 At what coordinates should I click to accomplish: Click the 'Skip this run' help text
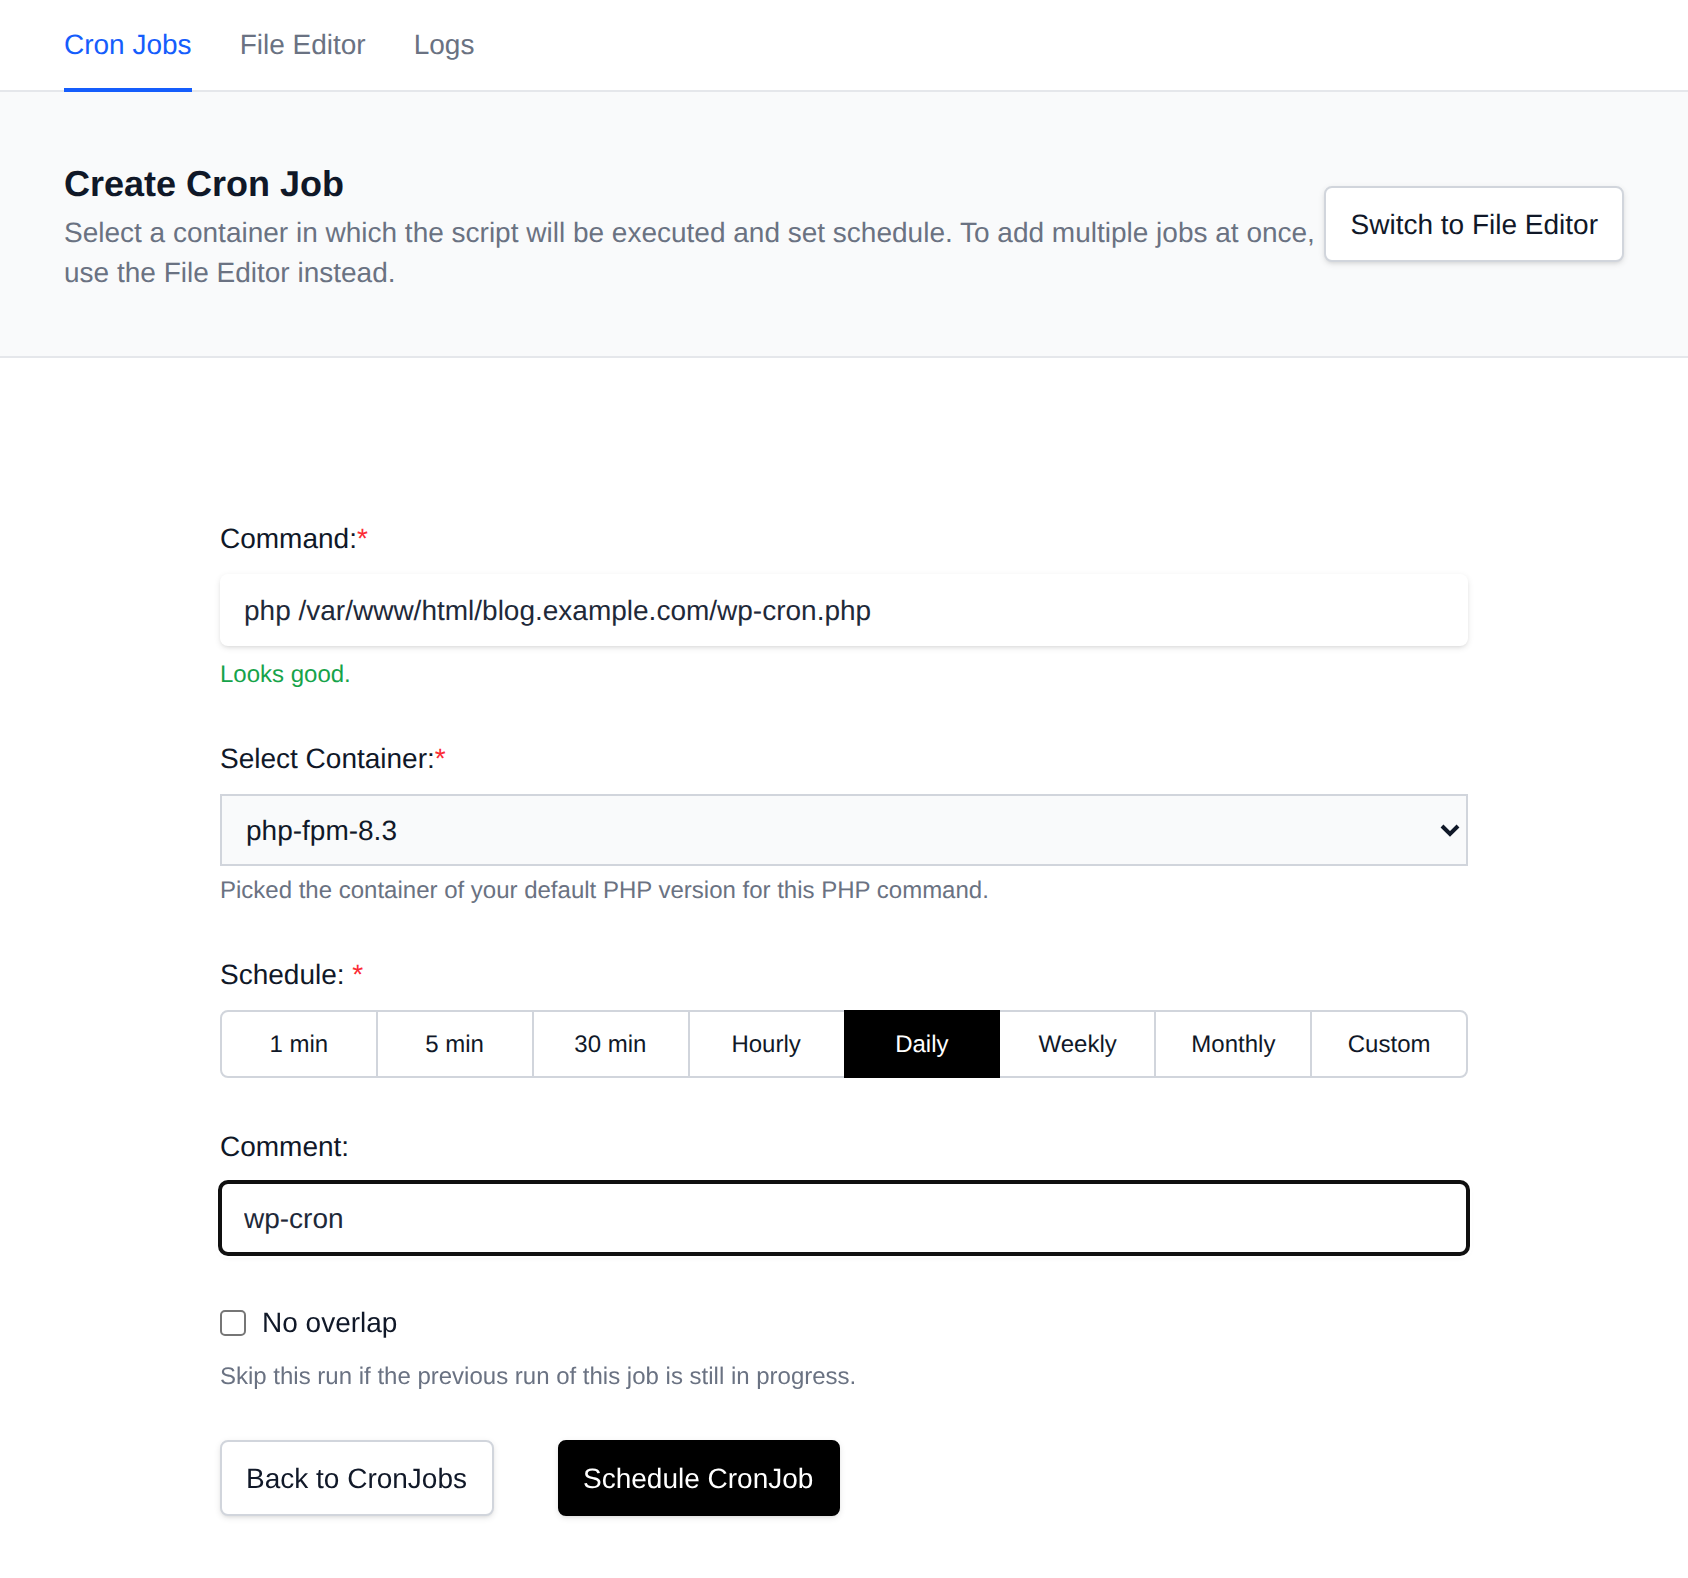point(538,1376)
